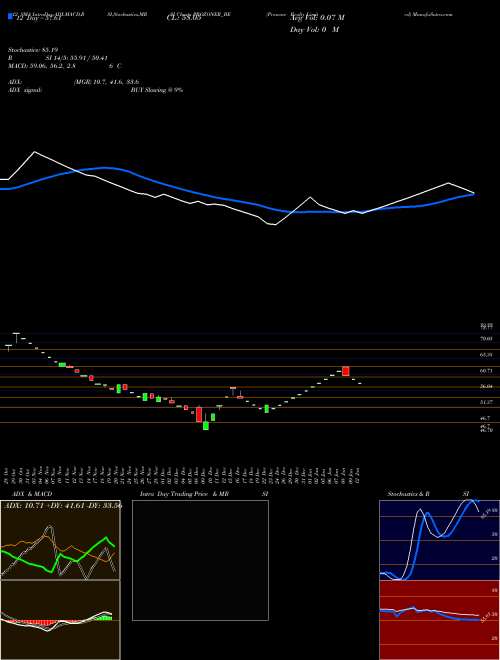Viewport: 500px width, 660px height.
Task: Click the 'Intra Day Trading Price & MR' panel title
Action: (184, 494)
